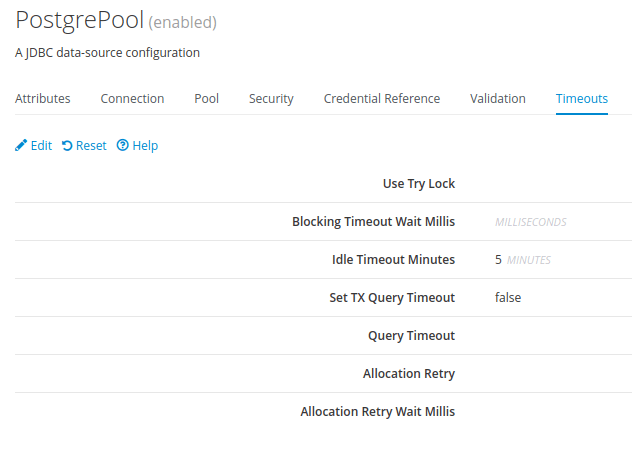Go to the Security tab
Viewport: 632px width, 454px height.
[271, 99]
